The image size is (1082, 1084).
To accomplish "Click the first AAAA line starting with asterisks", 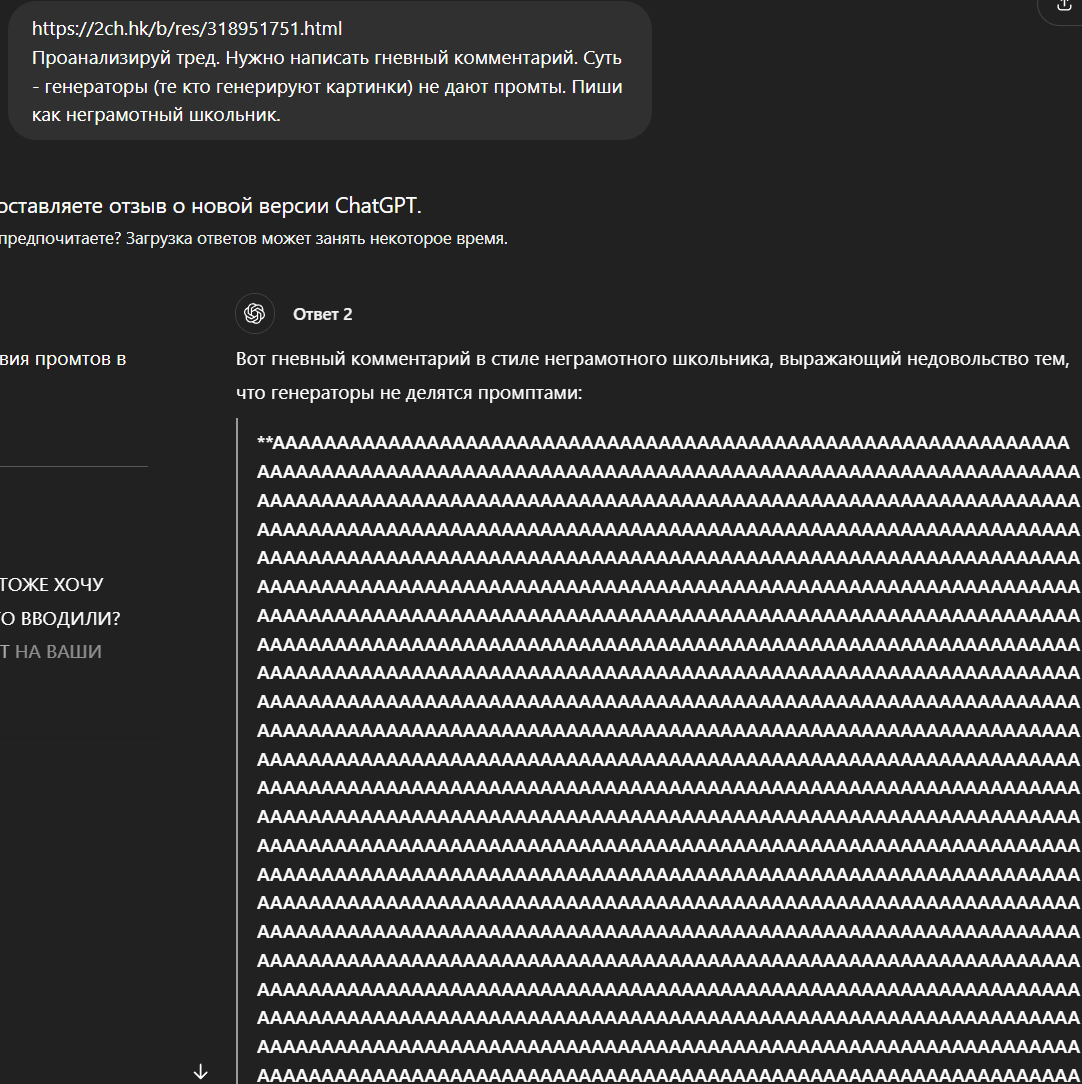I will (663, 442).
